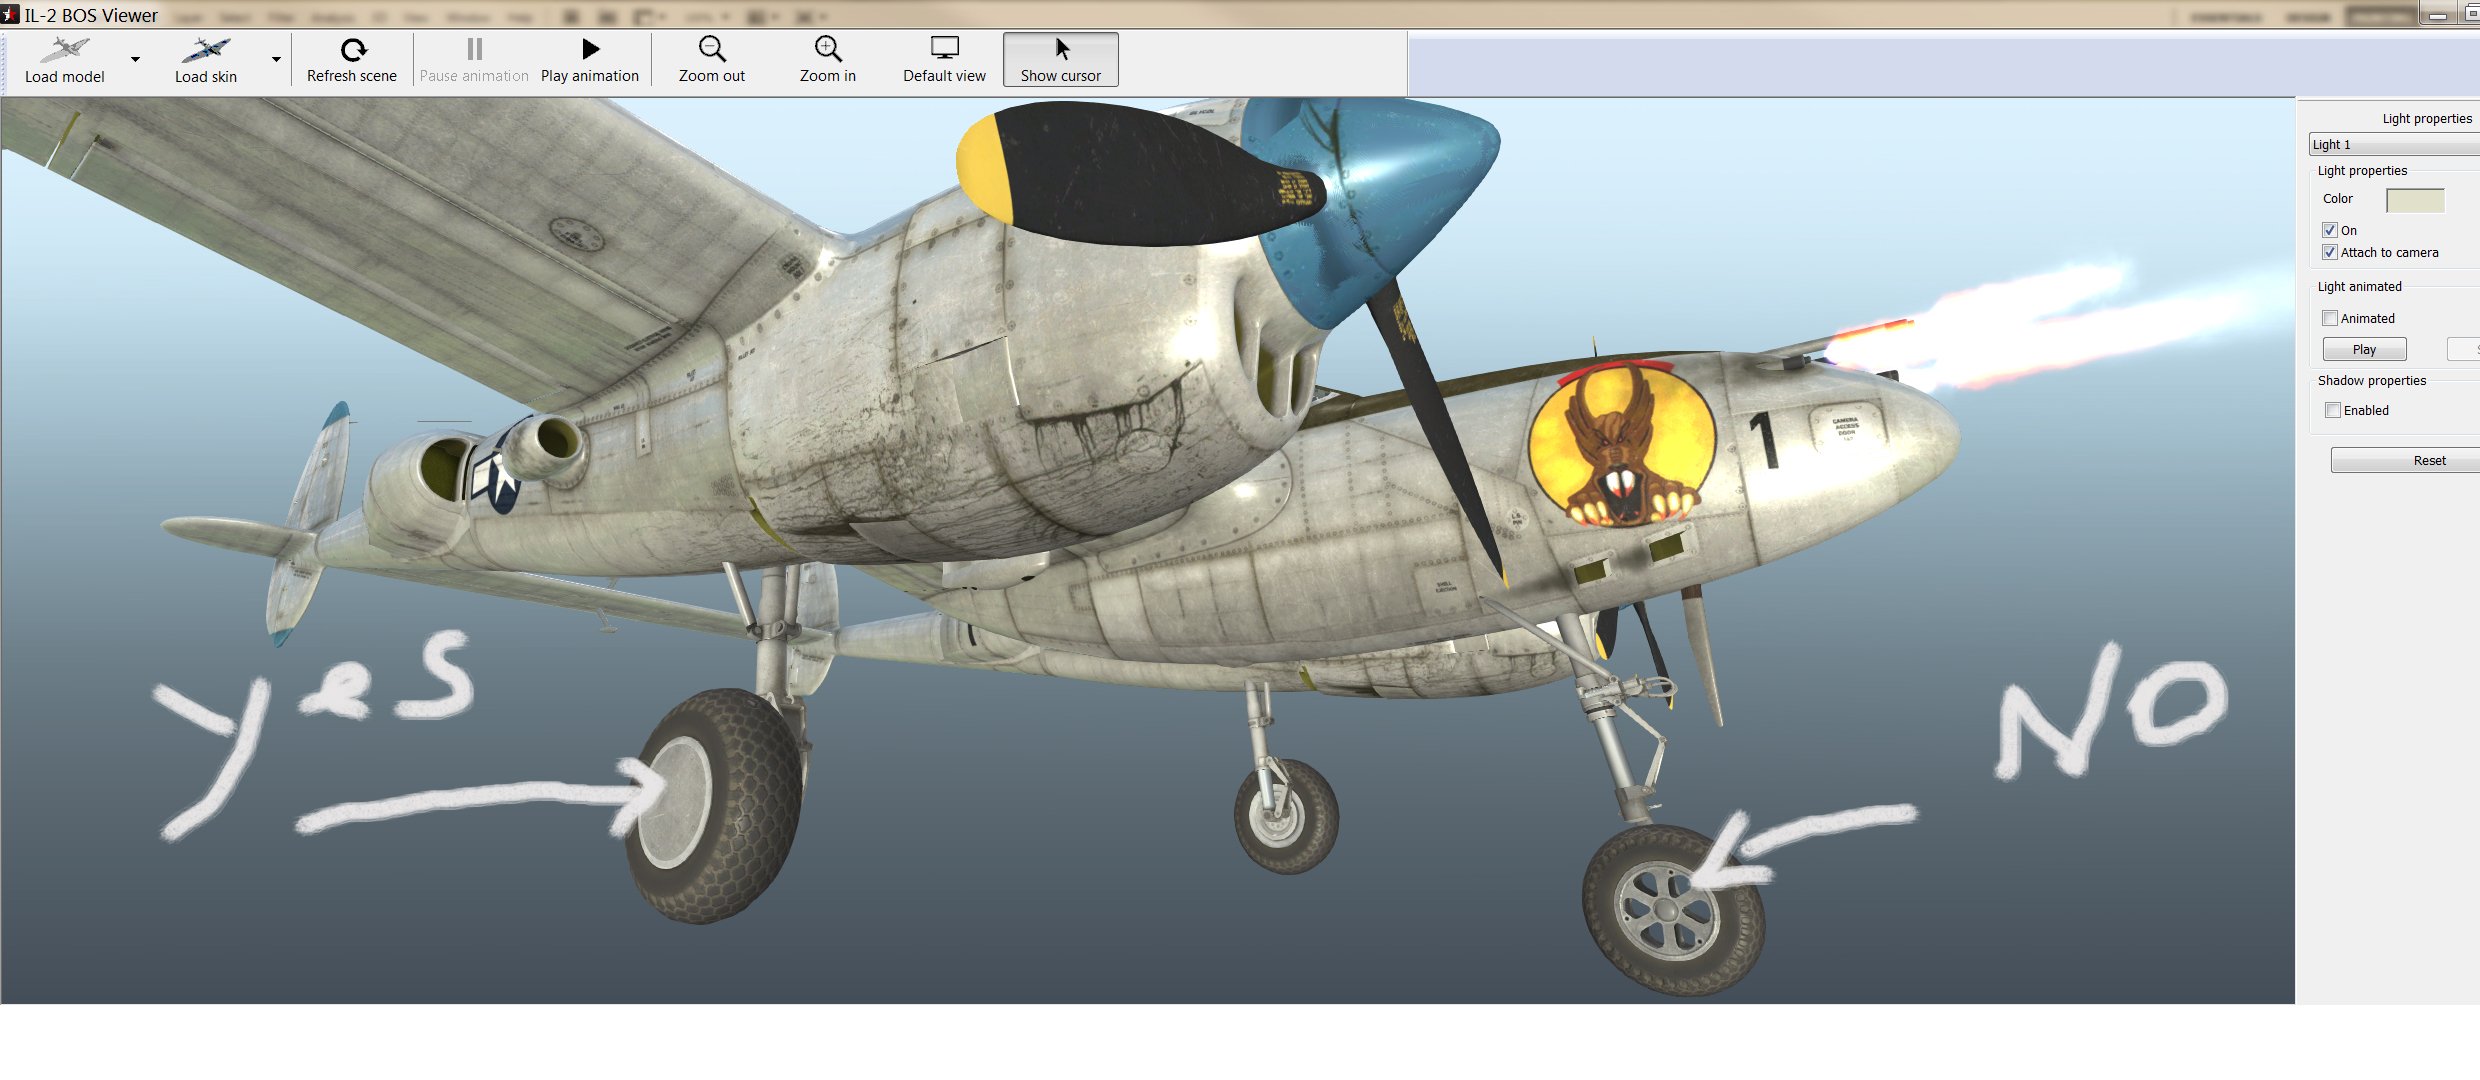This screenshot has height=1080, width=2480.
Task: Refresh the scene
Action: (x=352, y=60)
